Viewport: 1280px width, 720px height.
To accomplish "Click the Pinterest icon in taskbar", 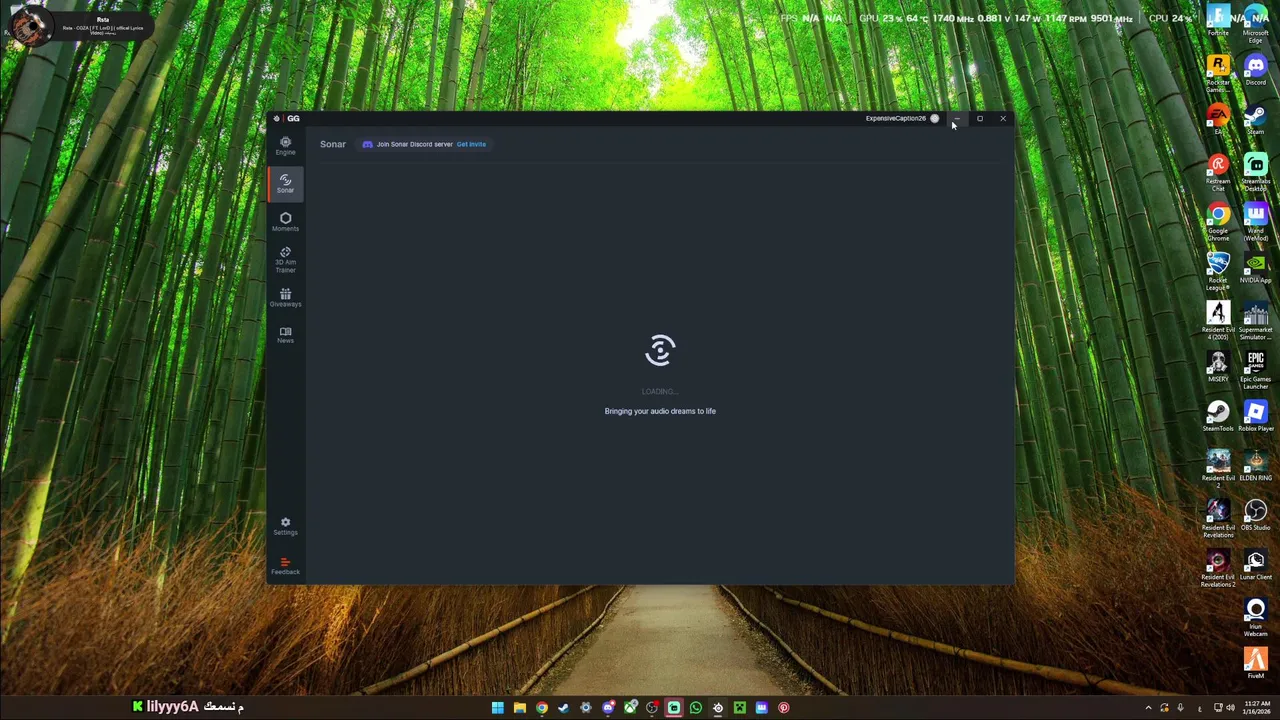I will point(784,708).
